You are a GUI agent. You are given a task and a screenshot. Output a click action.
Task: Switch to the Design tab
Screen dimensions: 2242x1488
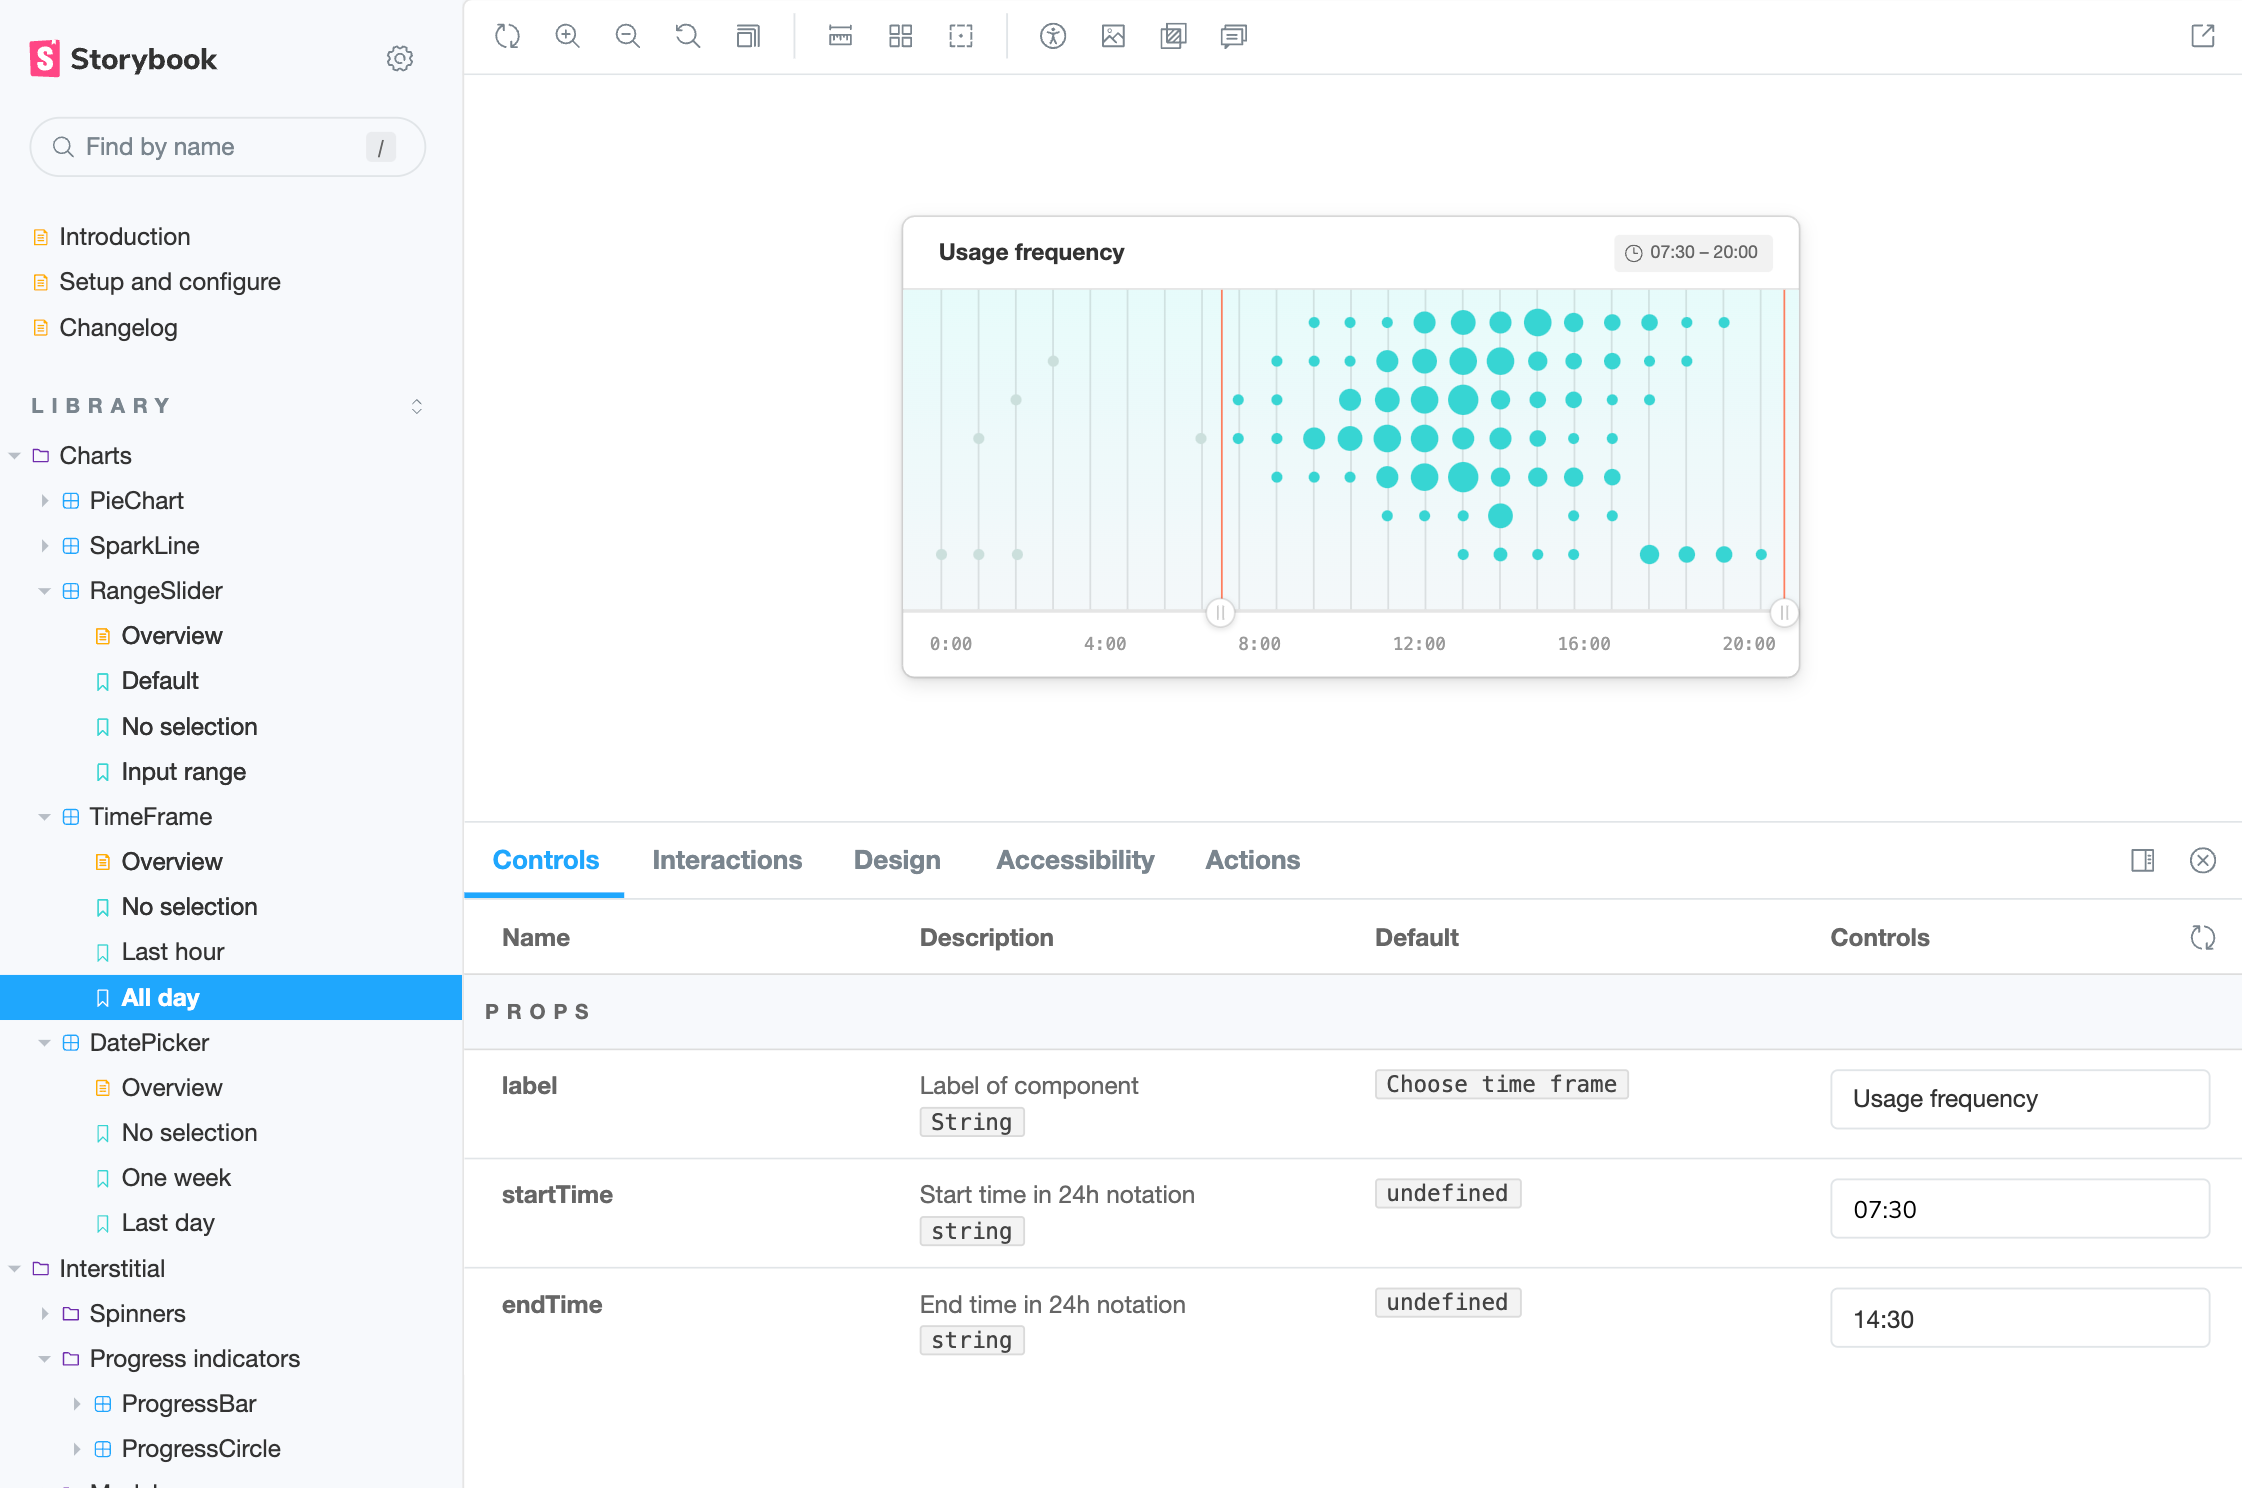(897, 860)
